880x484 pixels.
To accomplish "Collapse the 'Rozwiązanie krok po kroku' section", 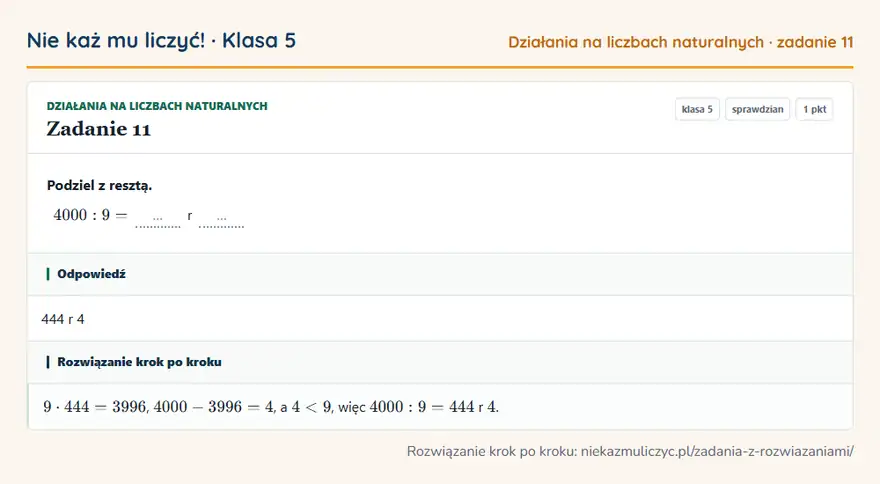I will 440,362.
